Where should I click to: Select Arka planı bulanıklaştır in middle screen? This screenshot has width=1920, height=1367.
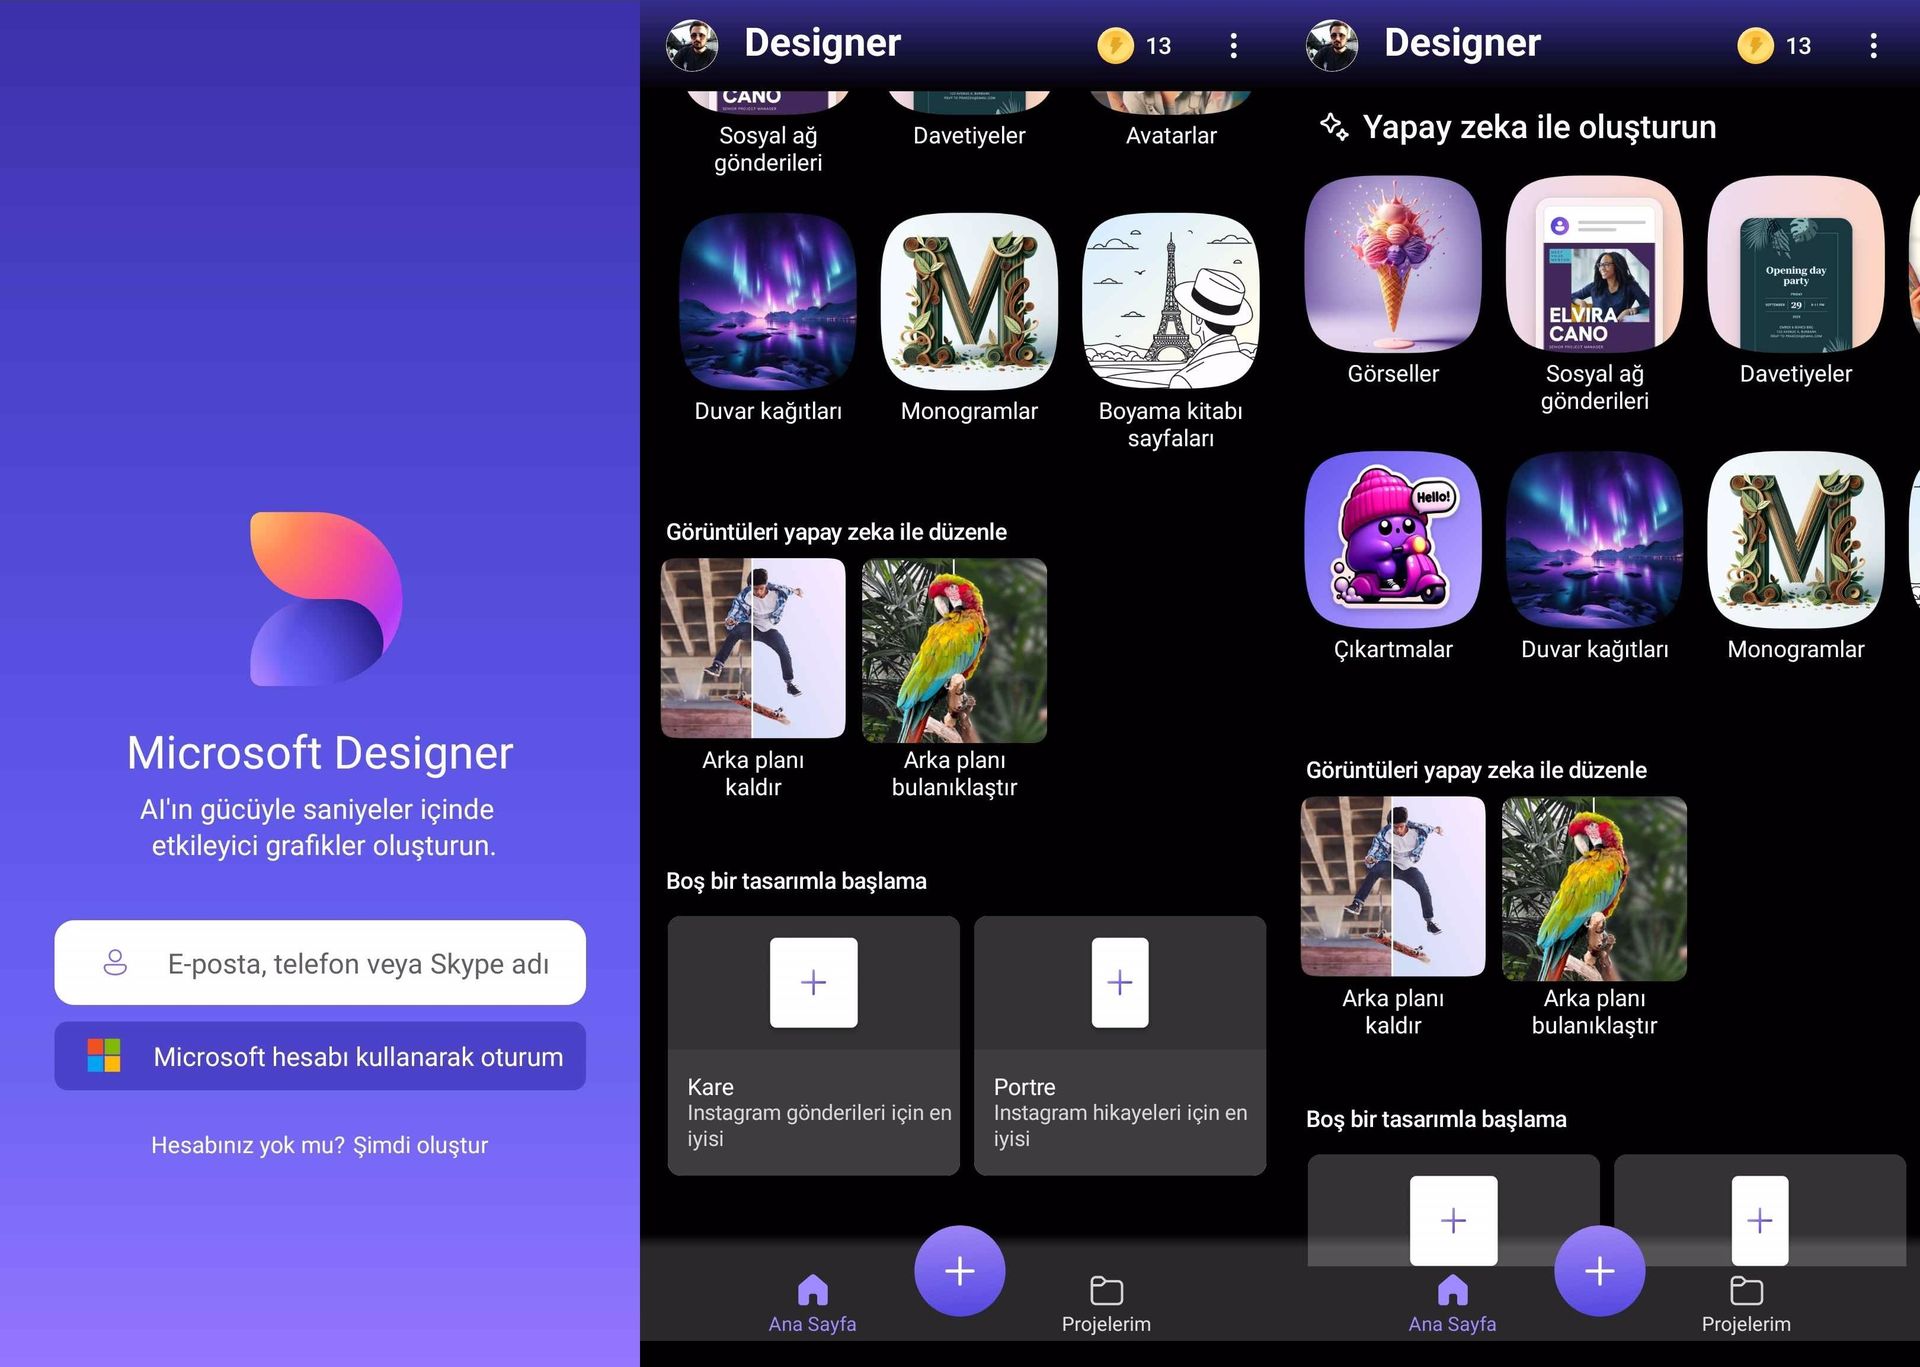(955, 649)
